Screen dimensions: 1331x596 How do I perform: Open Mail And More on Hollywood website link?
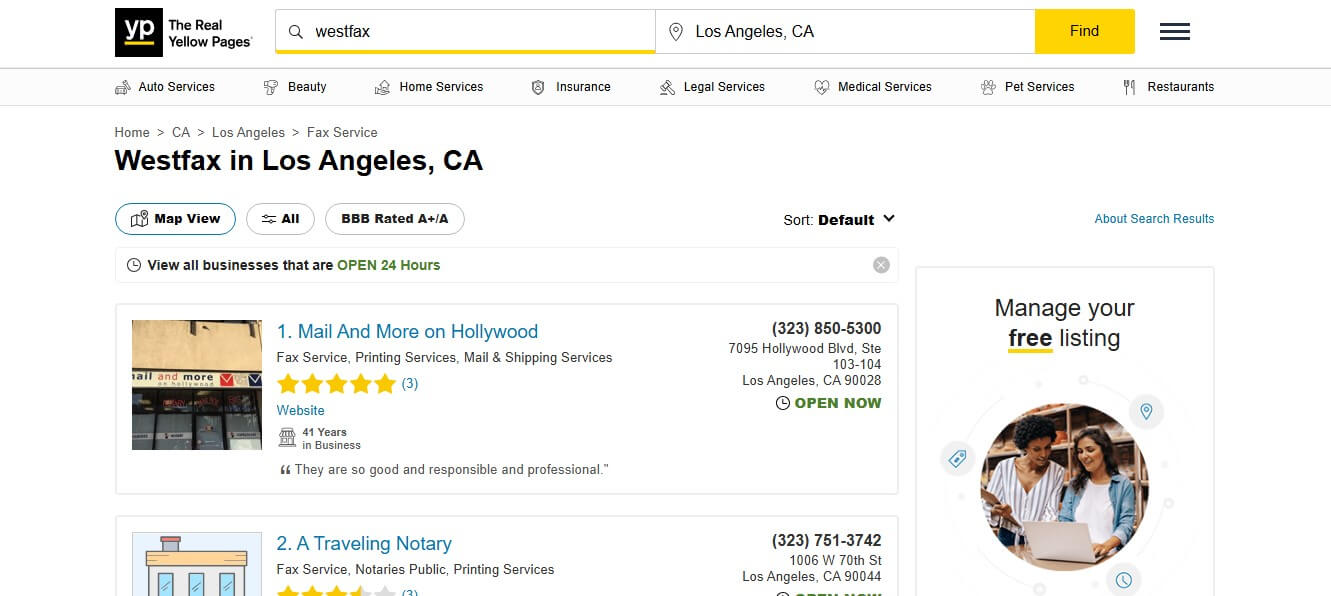pyautogui.click(x=300, y=410)
